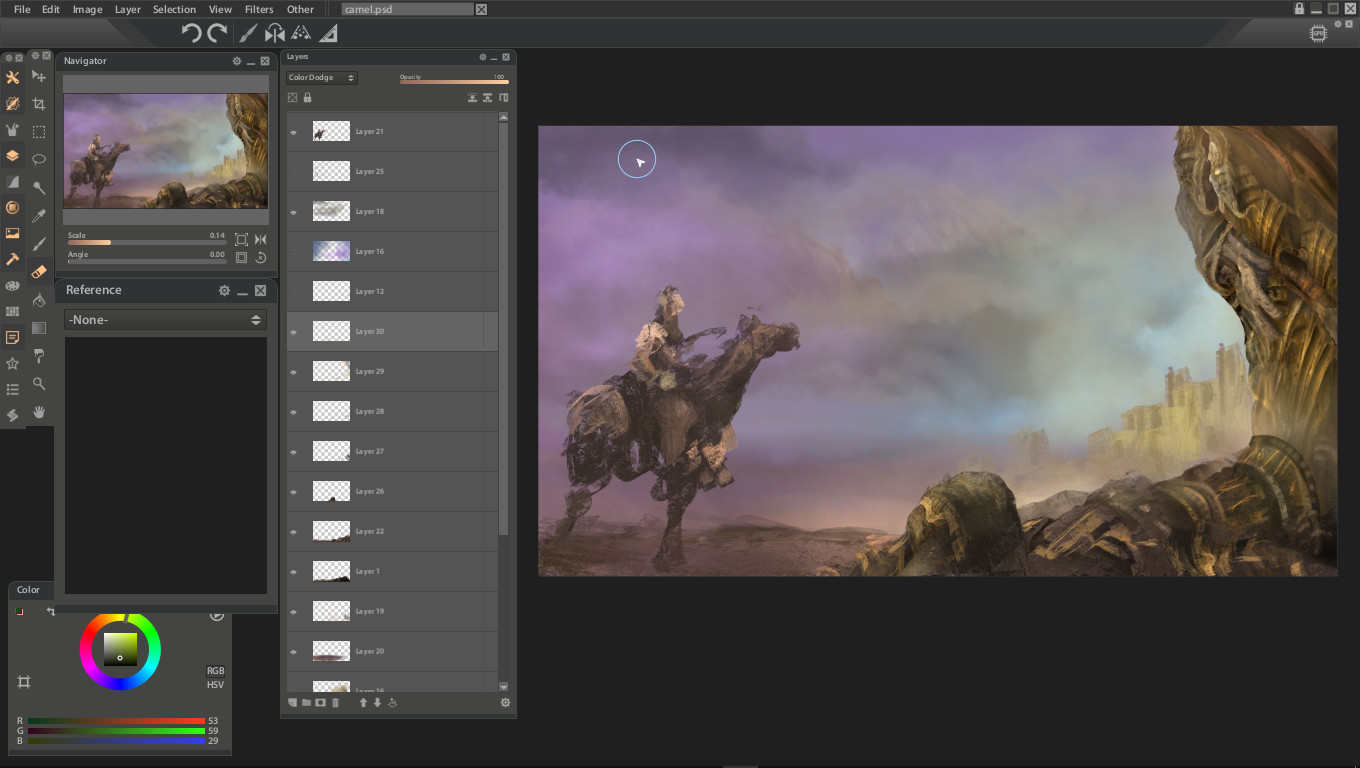Toggle the layer lock icon in Layers panel
1360x768 pixels.
click(x=307, y=98)
